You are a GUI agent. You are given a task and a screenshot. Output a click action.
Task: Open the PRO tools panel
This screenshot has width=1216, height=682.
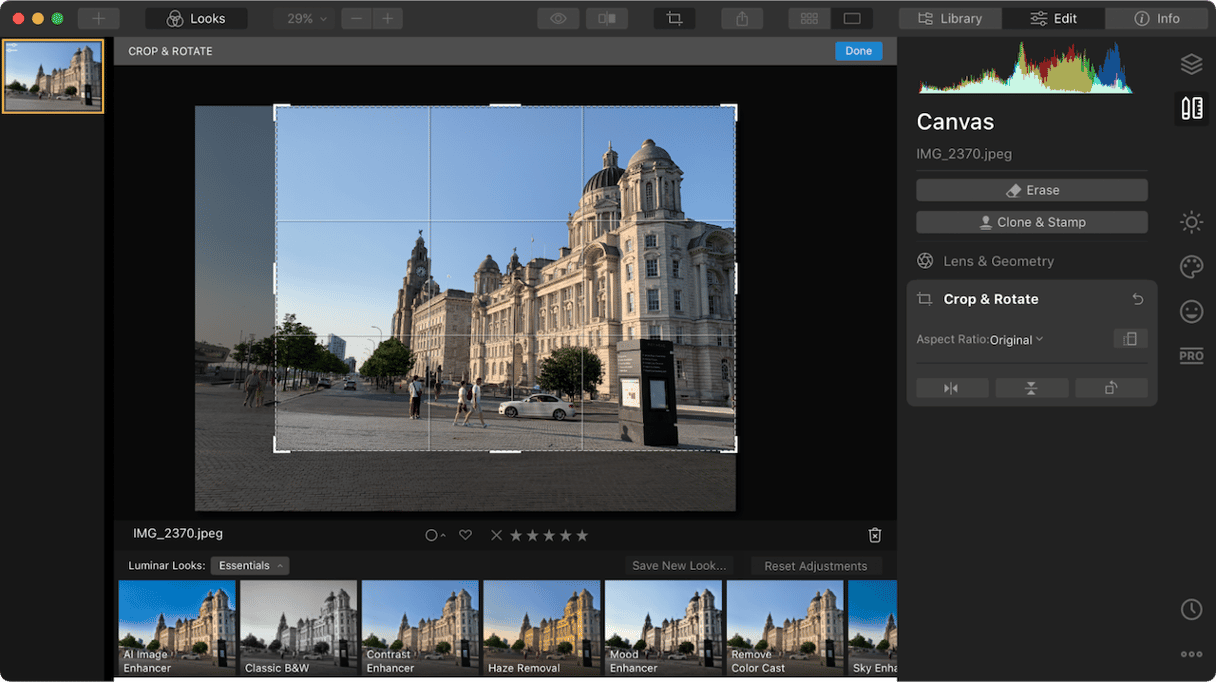[1190, 356]
